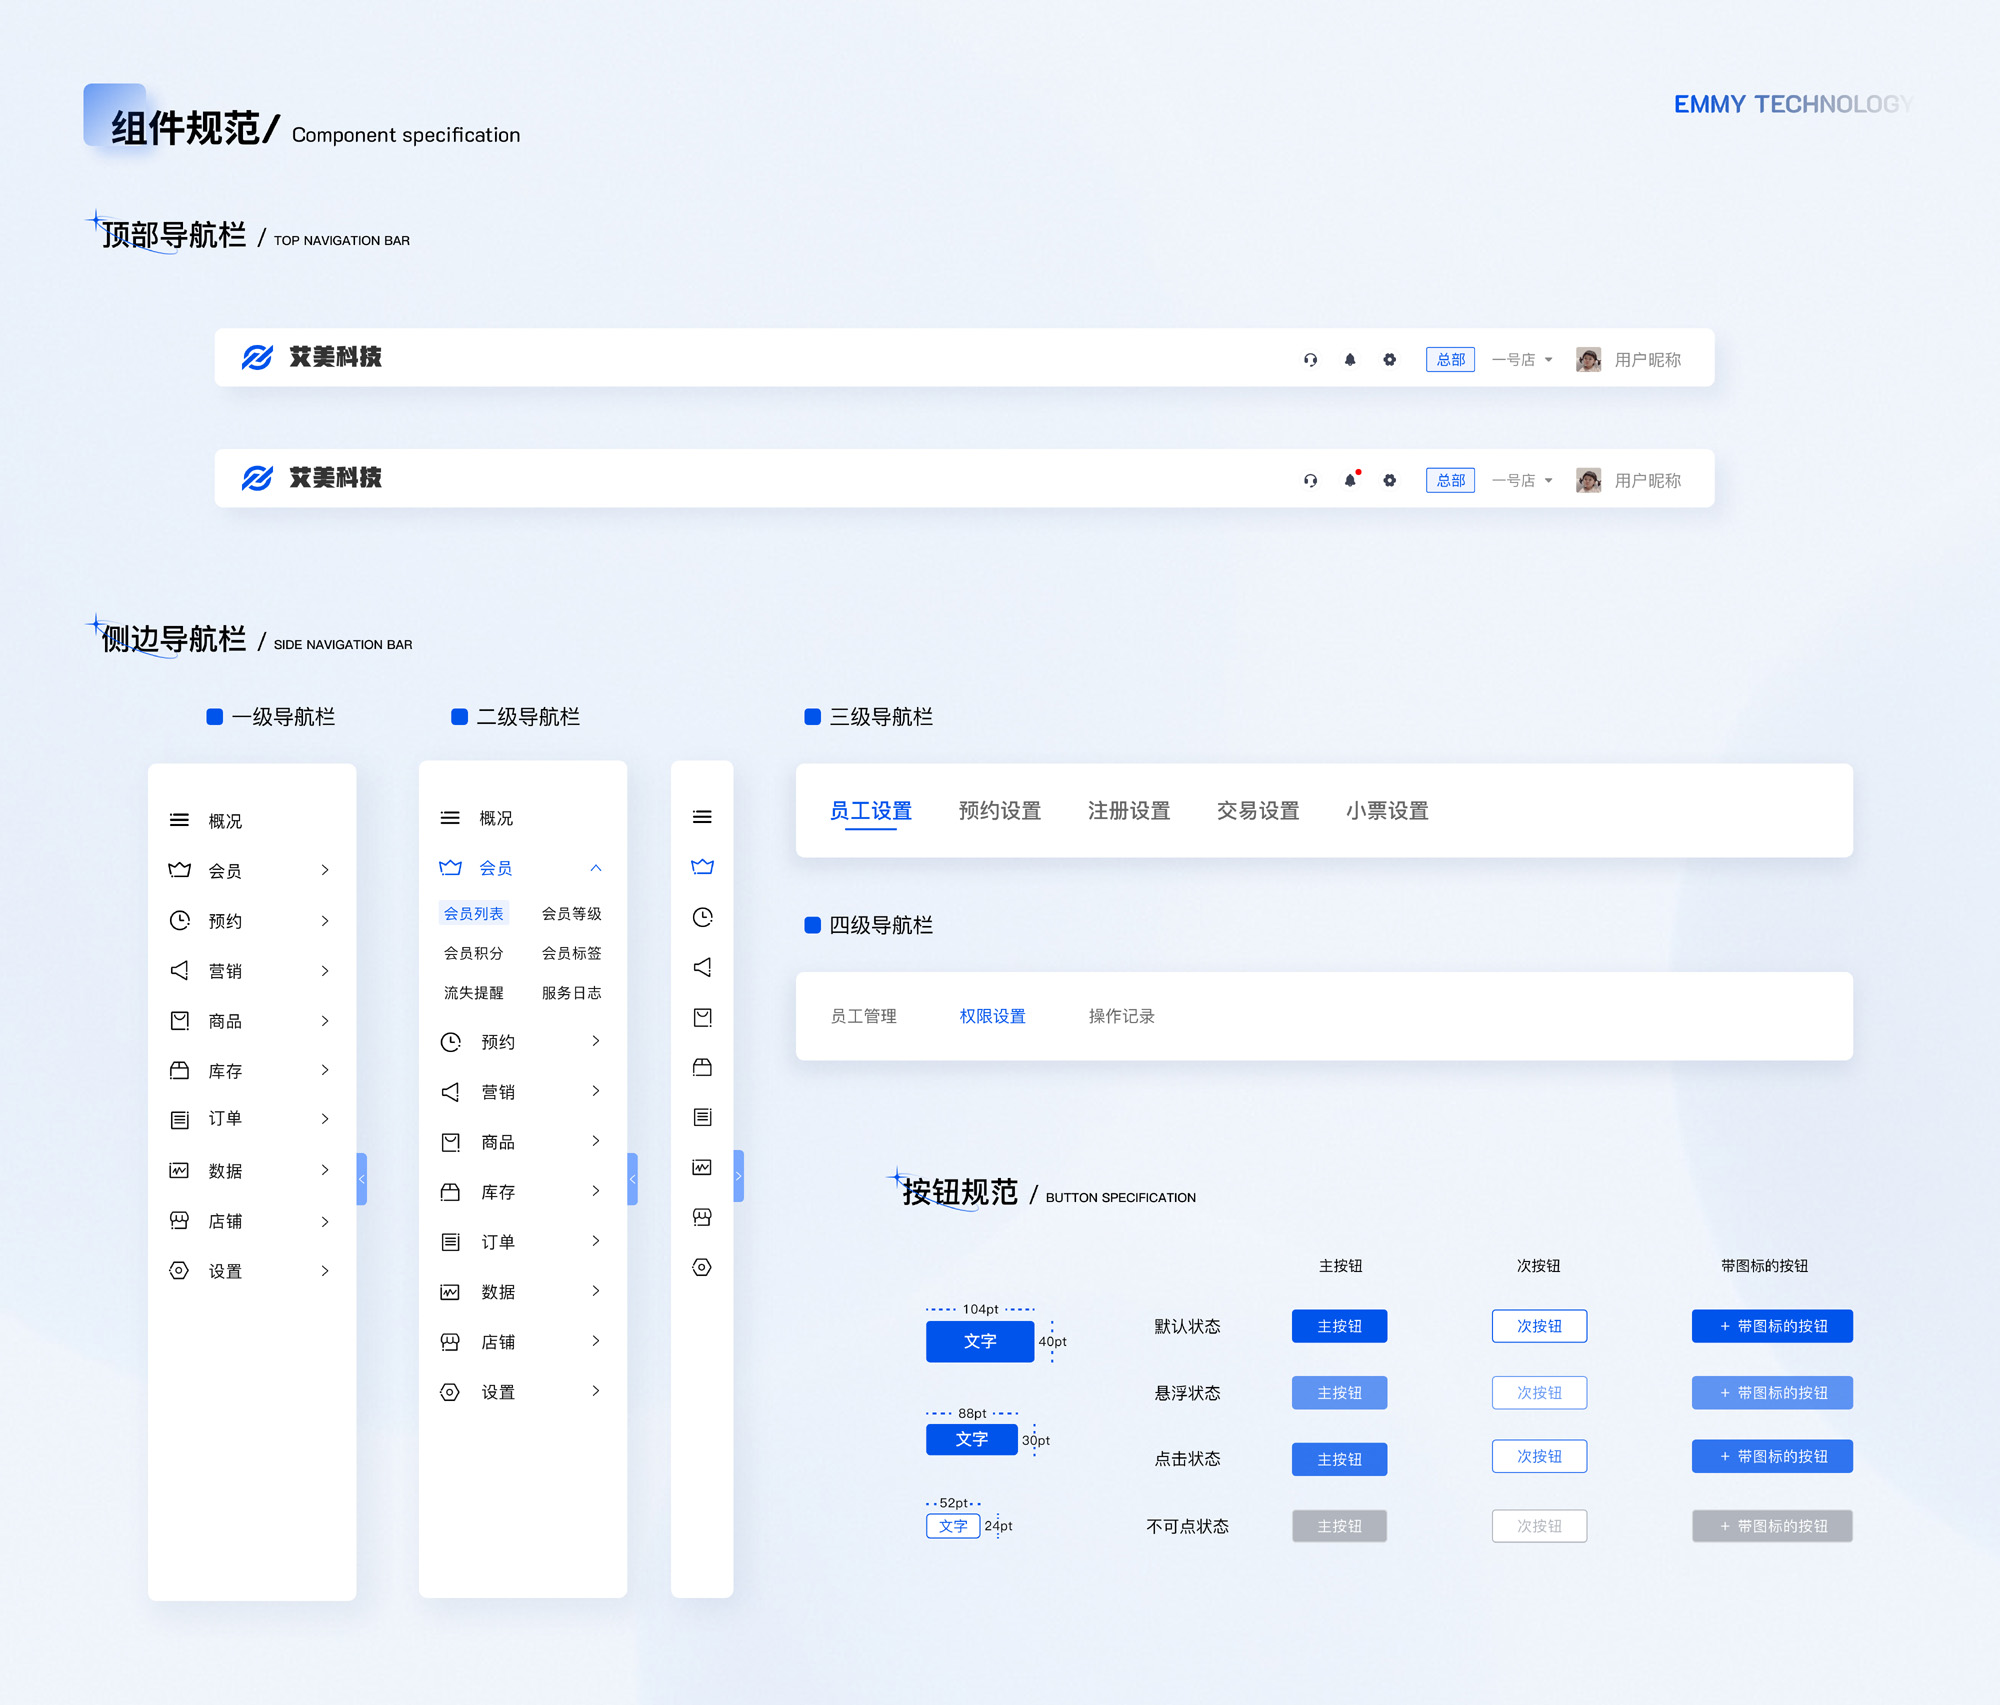Image resolution: width=2000 pixels, height=1705 pixels.
Task: Switch to 注册设置 tab
Action: (x=1129, y=811)
